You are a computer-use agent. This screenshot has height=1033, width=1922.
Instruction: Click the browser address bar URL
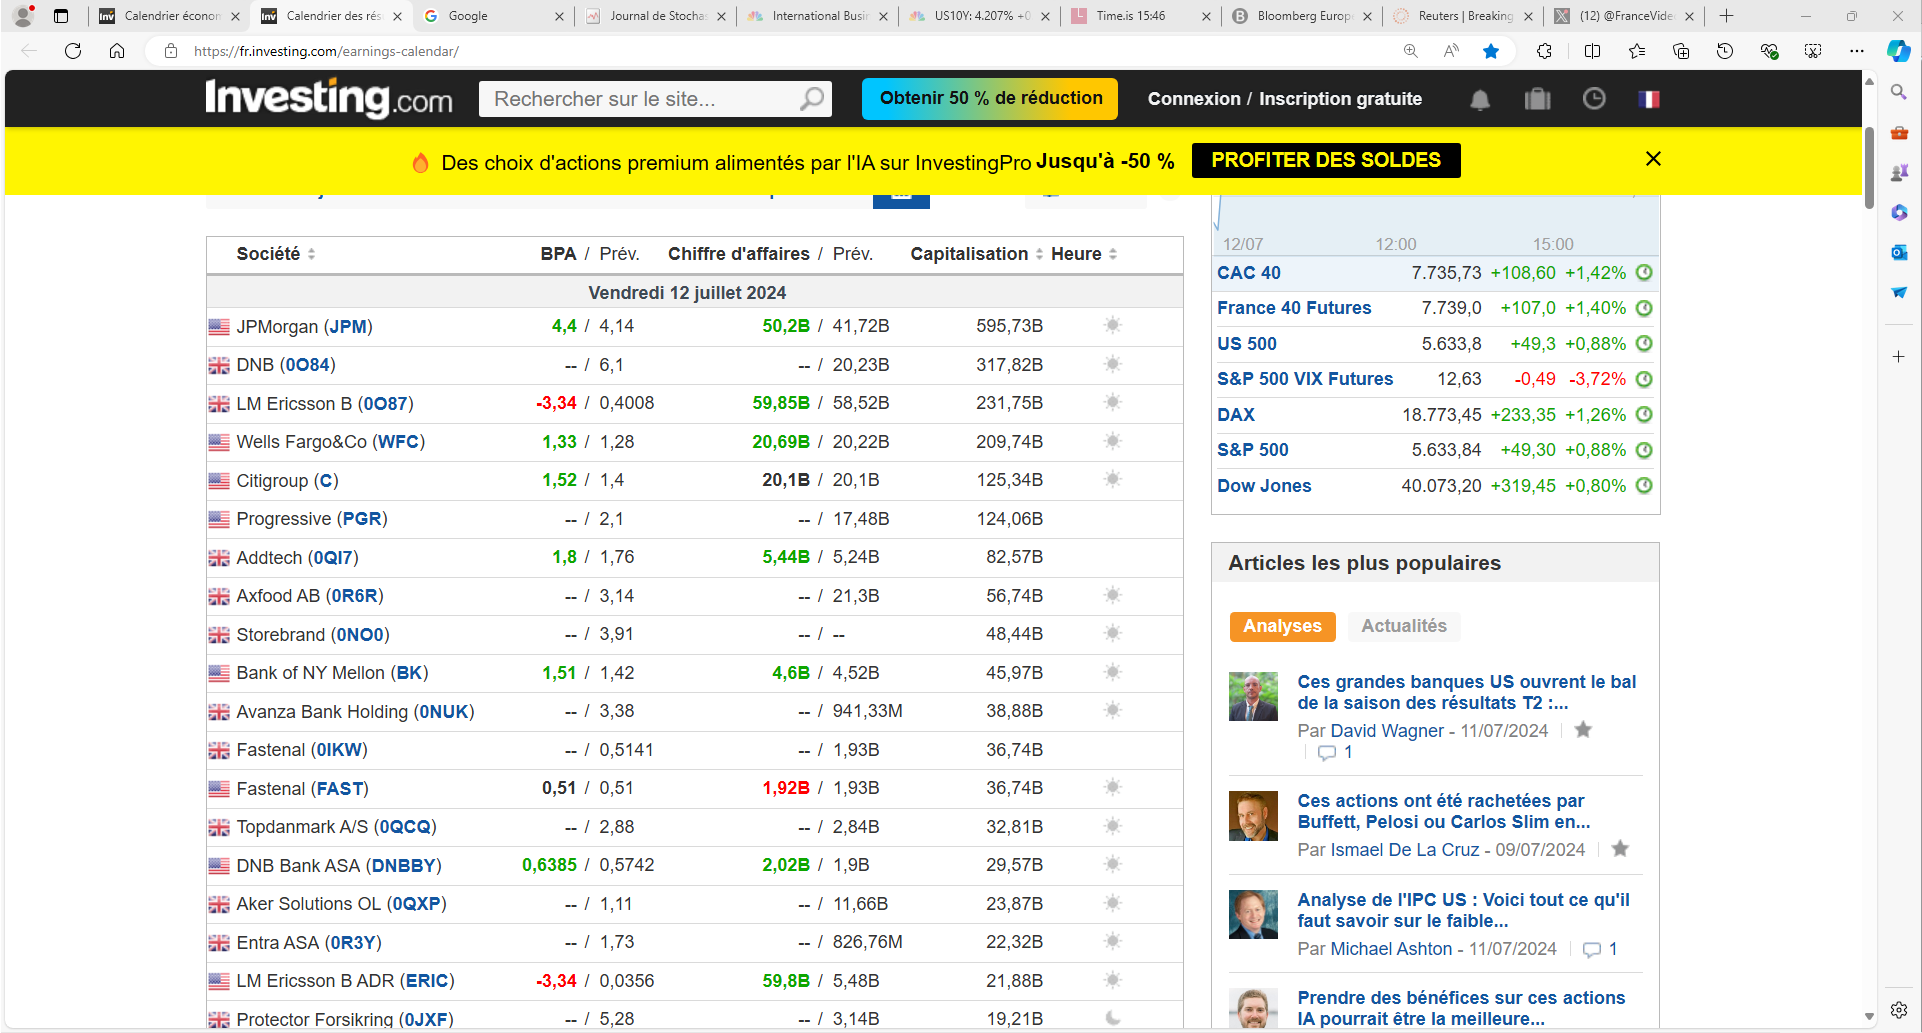click(327, 51)
